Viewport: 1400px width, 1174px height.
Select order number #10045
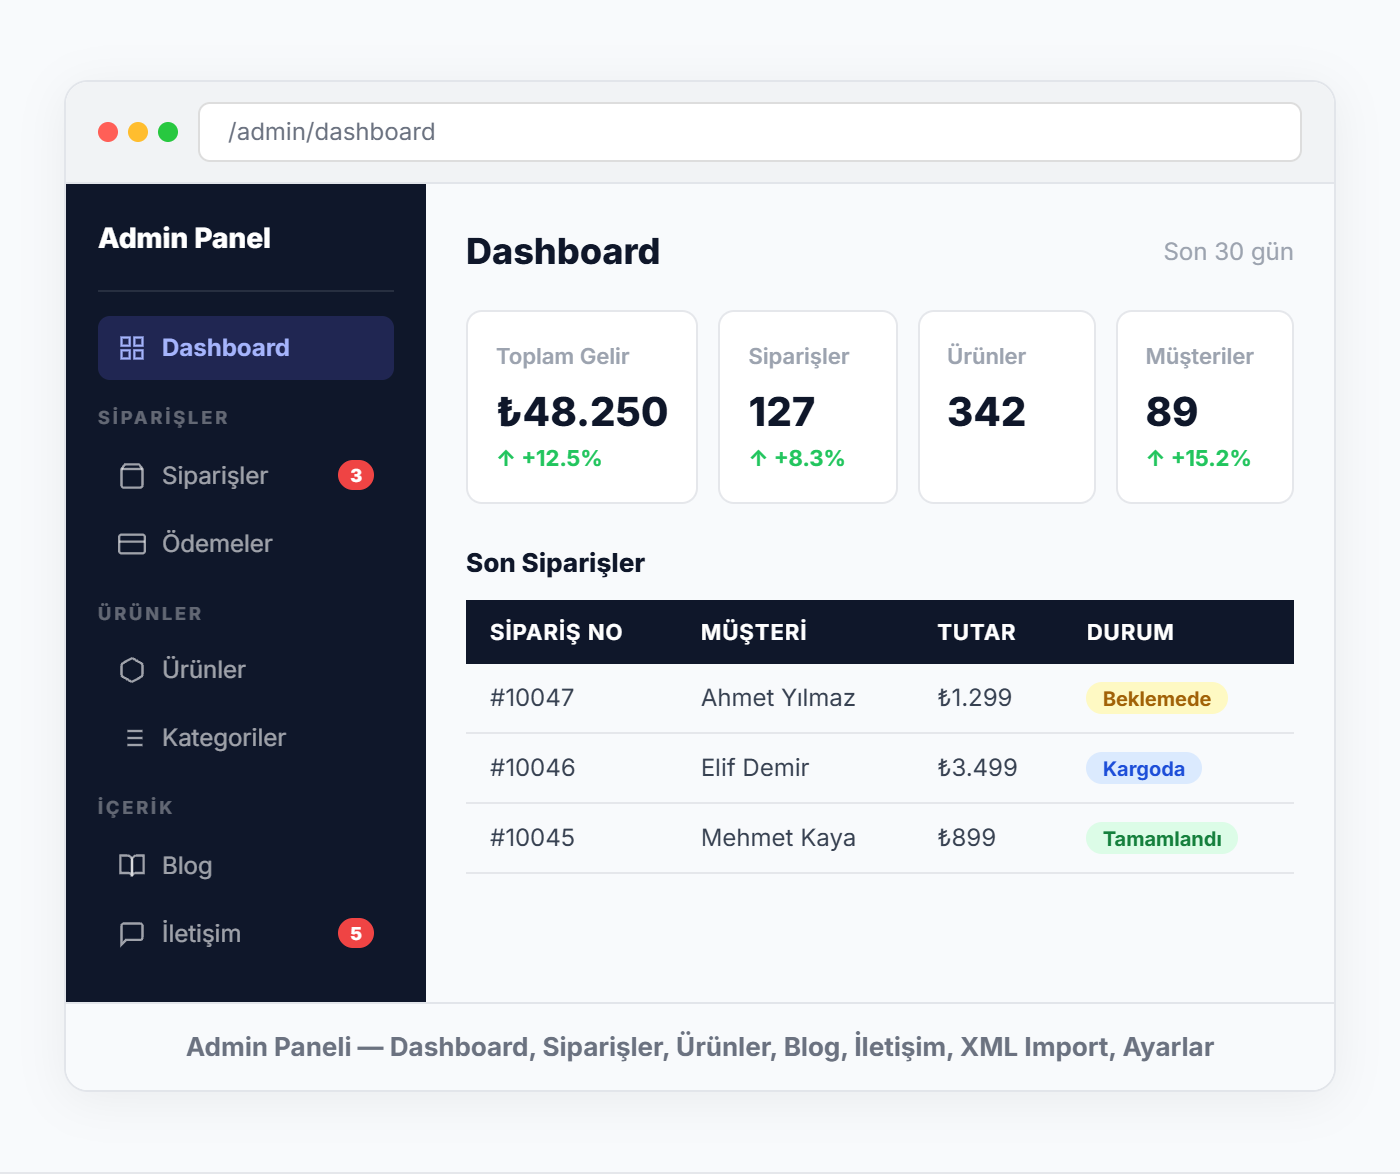(532, 838)
